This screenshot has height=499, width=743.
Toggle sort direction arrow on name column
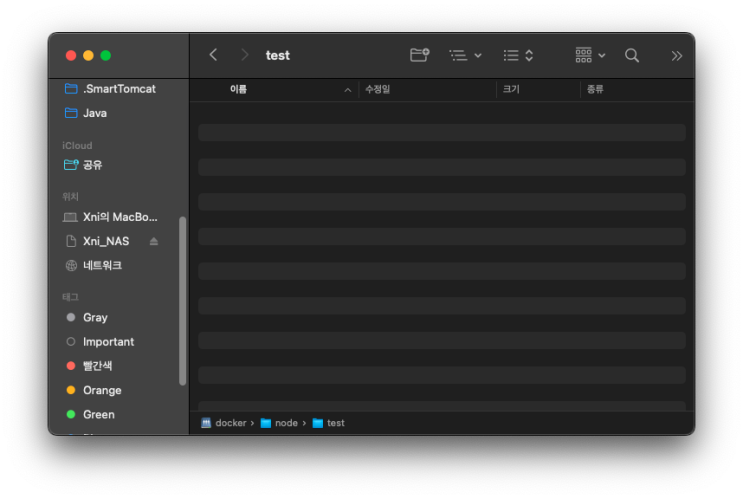point(348,90)
